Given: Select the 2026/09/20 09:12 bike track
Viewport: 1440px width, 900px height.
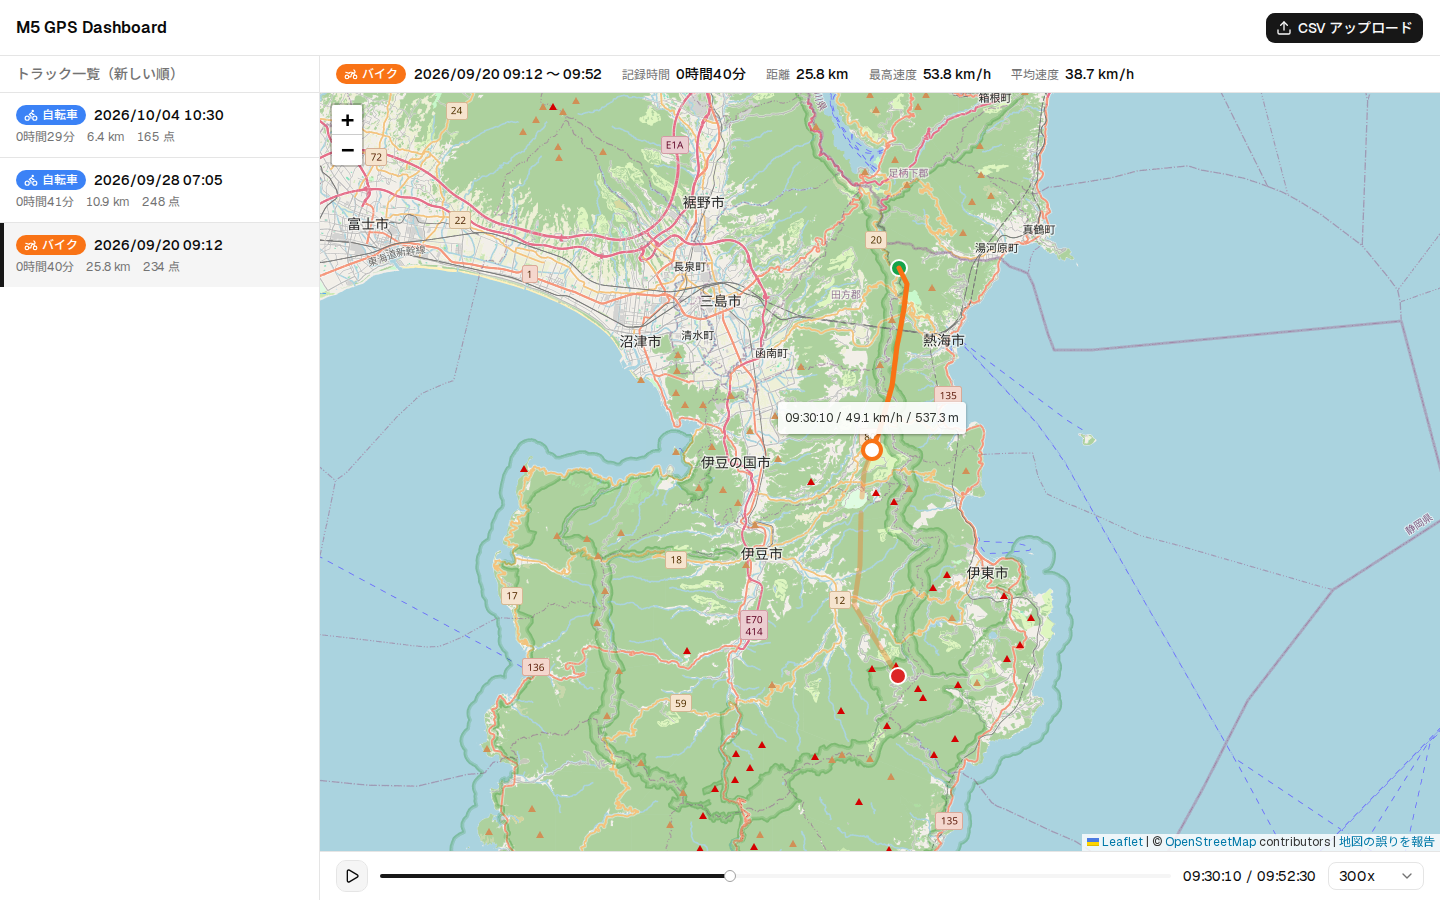Looking at the screenshot, I should (160, 255).
